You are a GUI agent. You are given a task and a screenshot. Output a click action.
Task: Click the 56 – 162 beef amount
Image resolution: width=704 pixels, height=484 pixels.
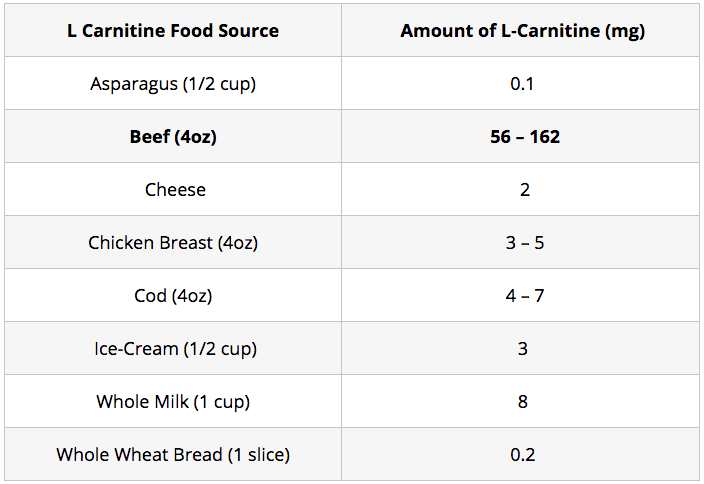[525, 137]
